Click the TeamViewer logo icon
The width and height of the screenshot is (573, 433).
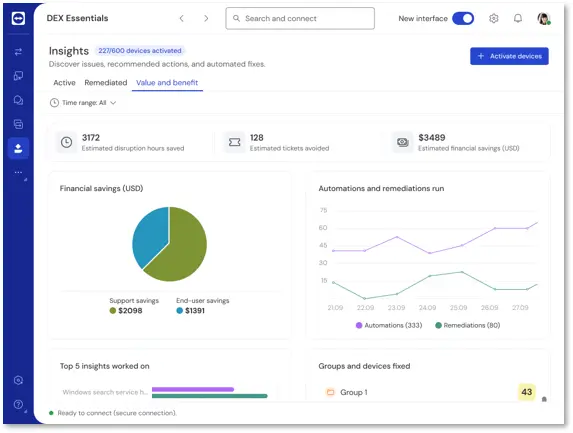click(18, 18)
